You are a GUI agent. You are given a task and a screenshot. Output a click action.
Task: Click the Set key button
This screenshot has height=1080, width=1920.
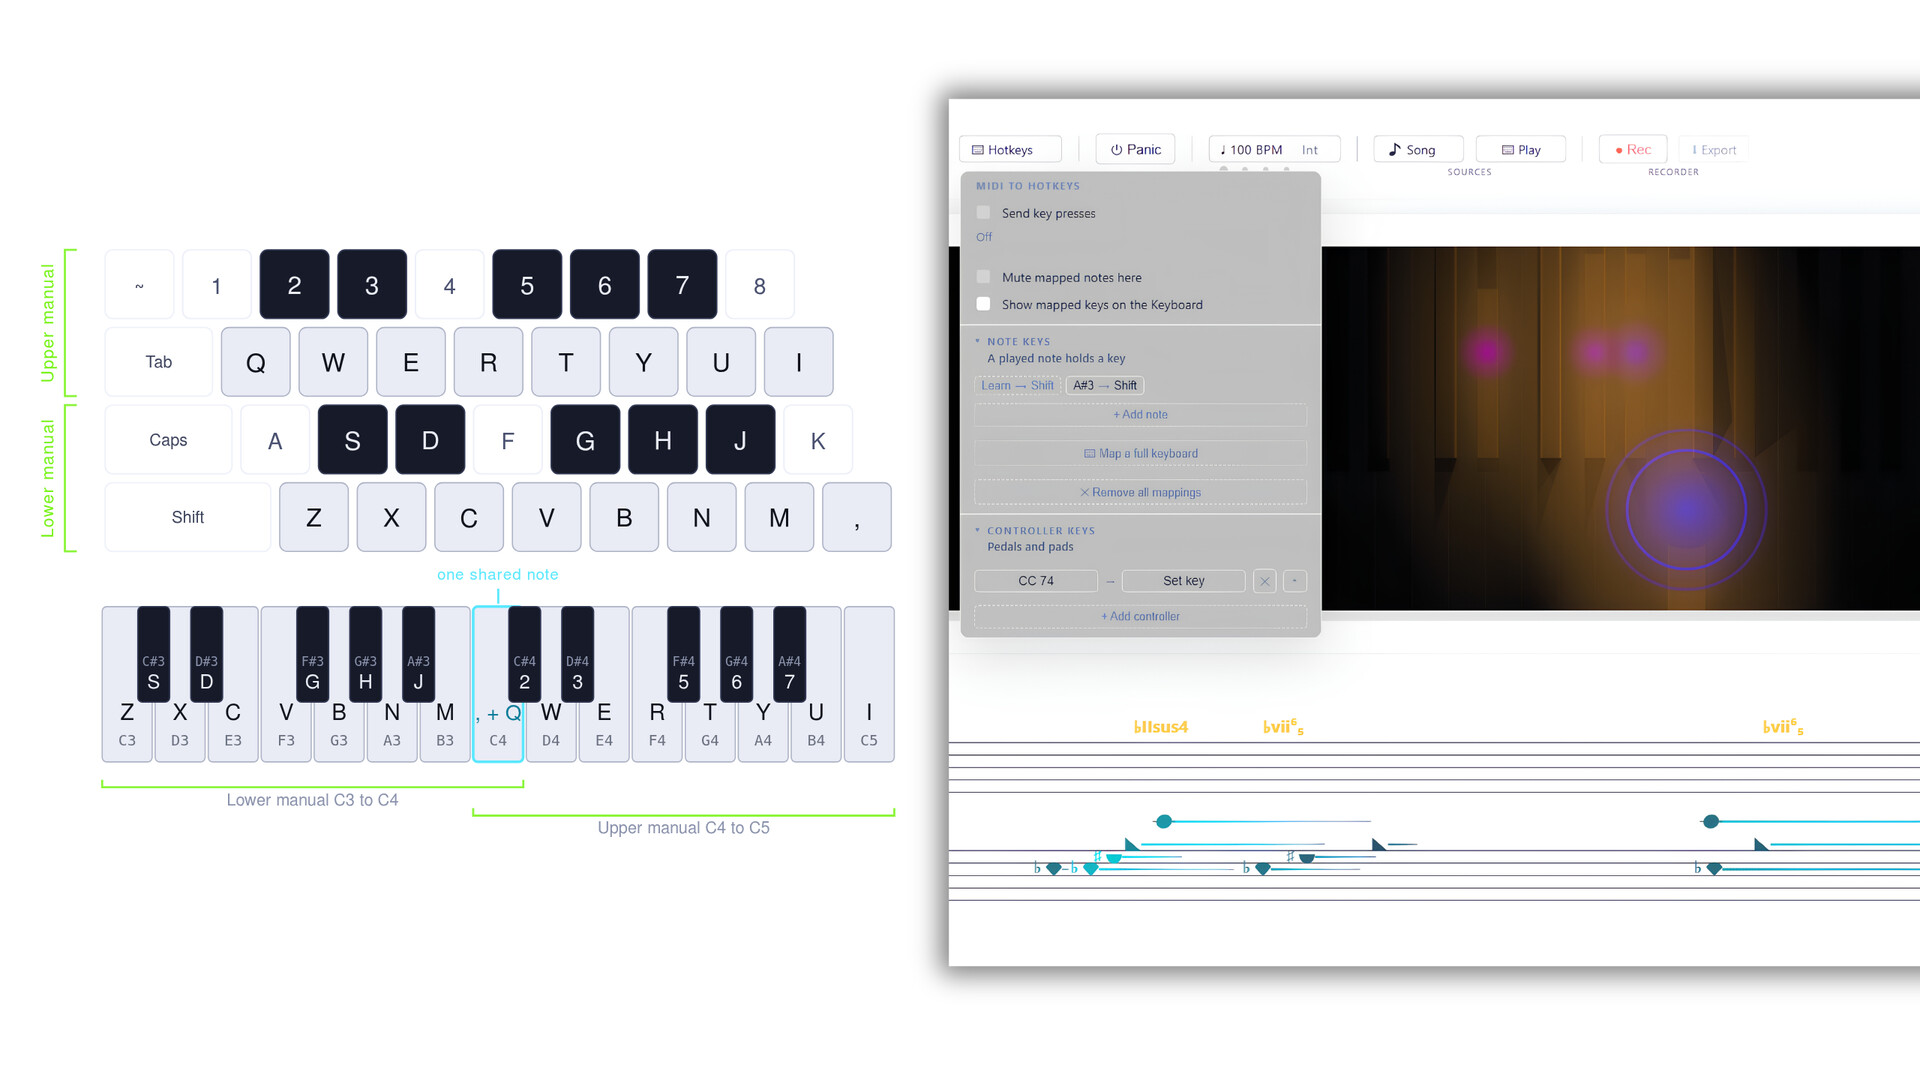(x=1183, y=581)
